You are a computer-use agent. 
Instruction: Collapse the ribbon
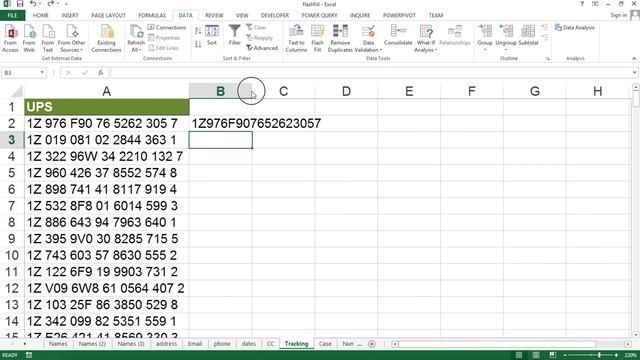pos(634,59)
